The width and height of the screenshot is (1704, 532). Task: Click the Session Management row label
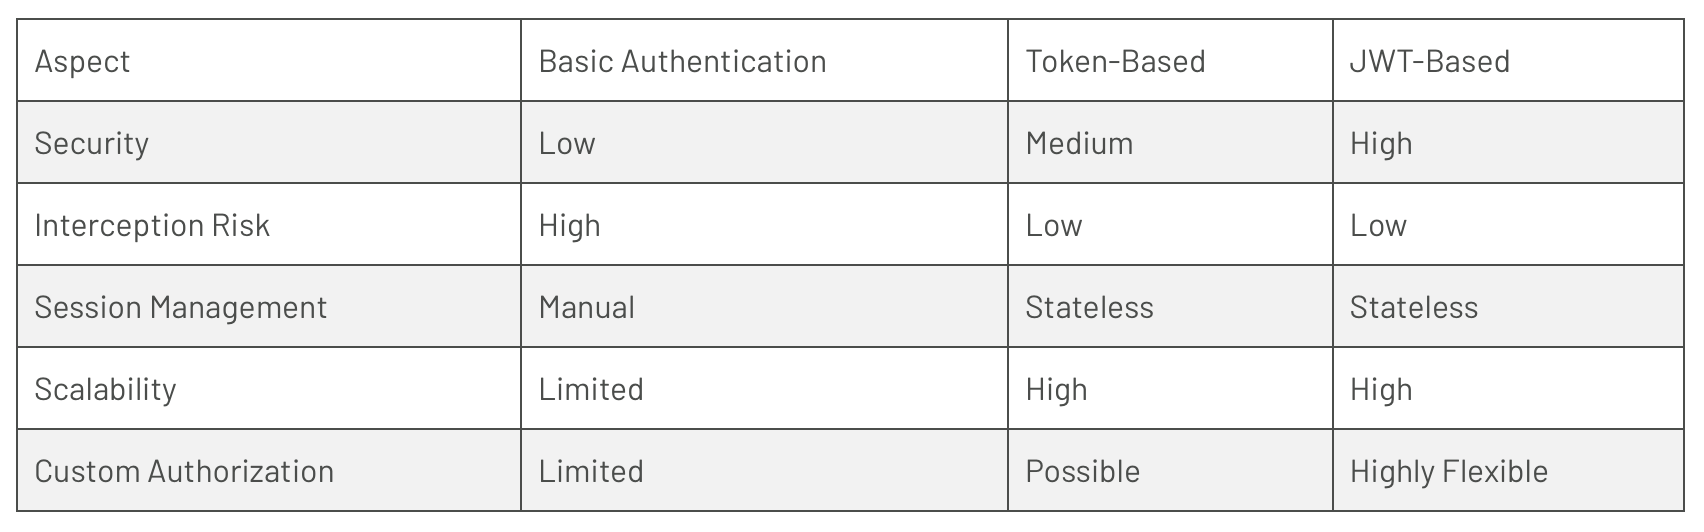[181, 308]
